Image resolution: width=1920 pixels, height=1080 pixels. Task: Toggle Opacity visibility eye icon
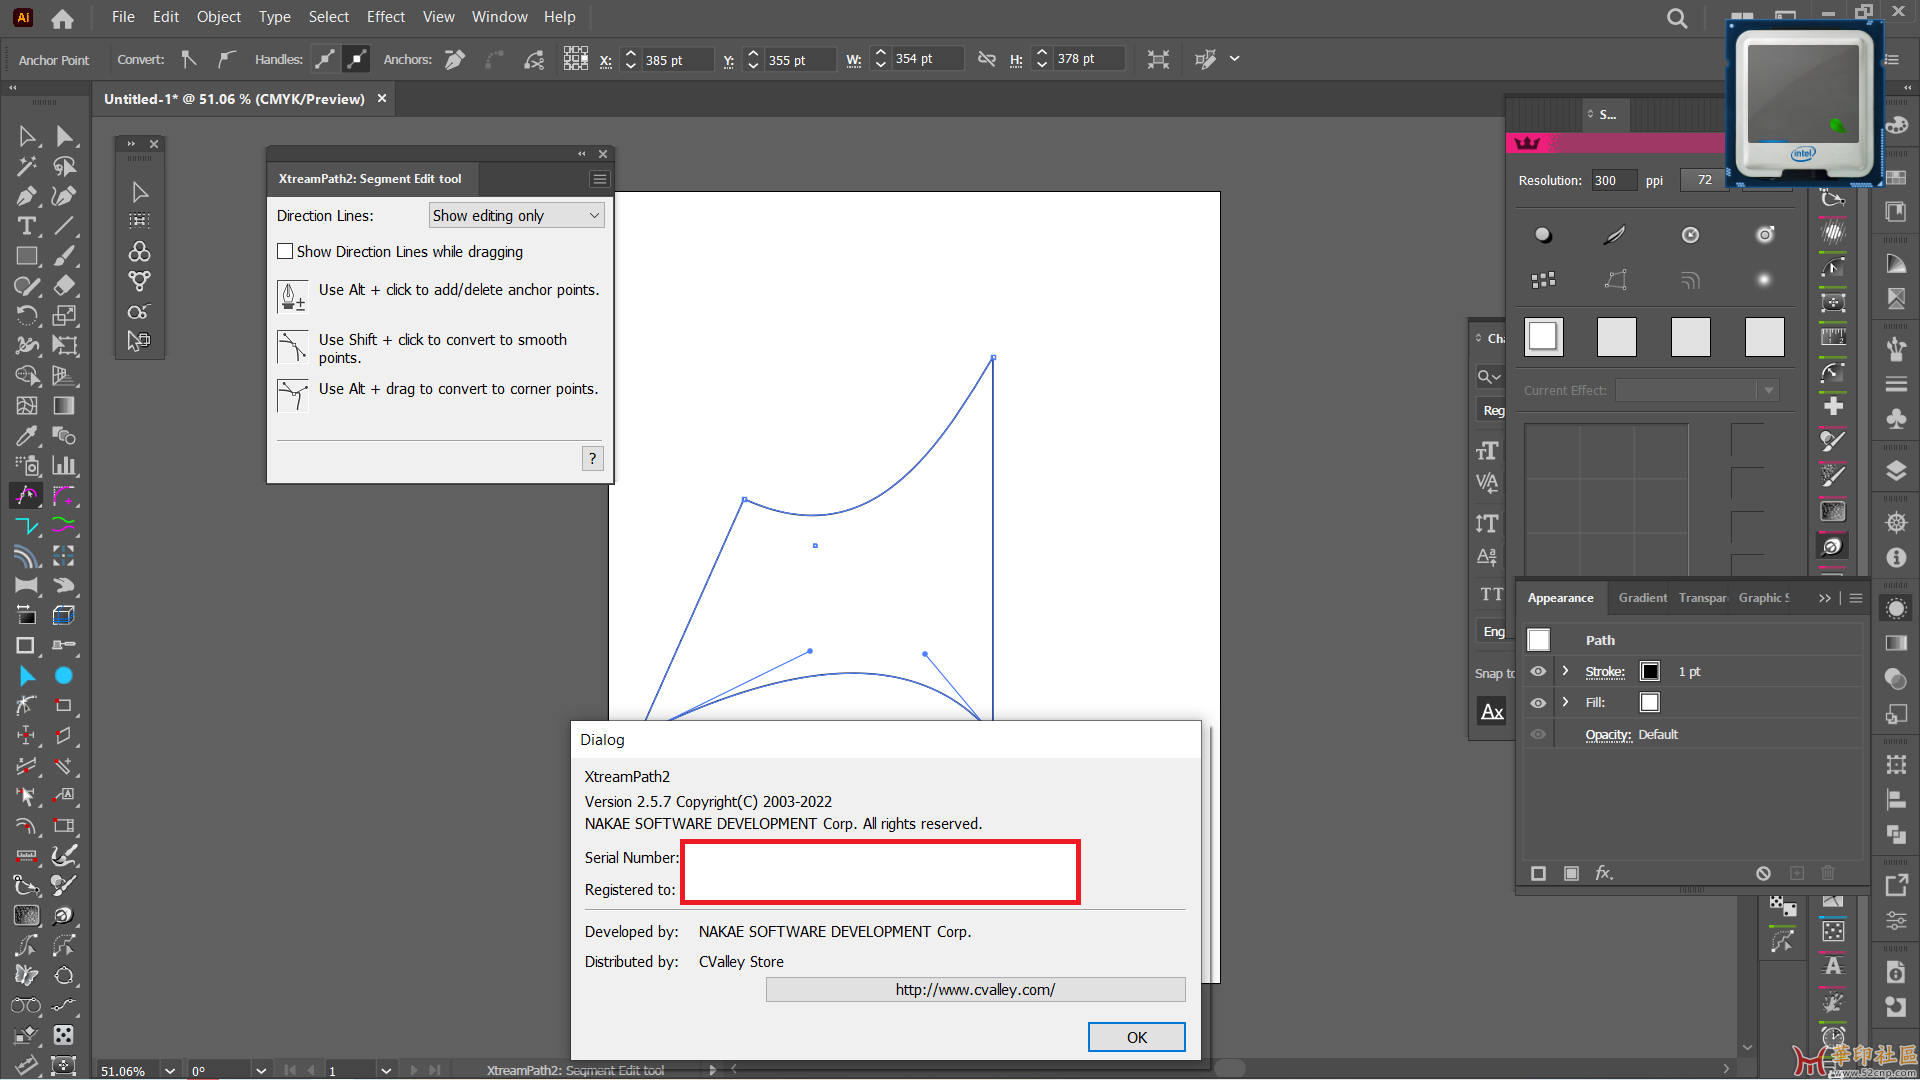(x=1538, y=735)
